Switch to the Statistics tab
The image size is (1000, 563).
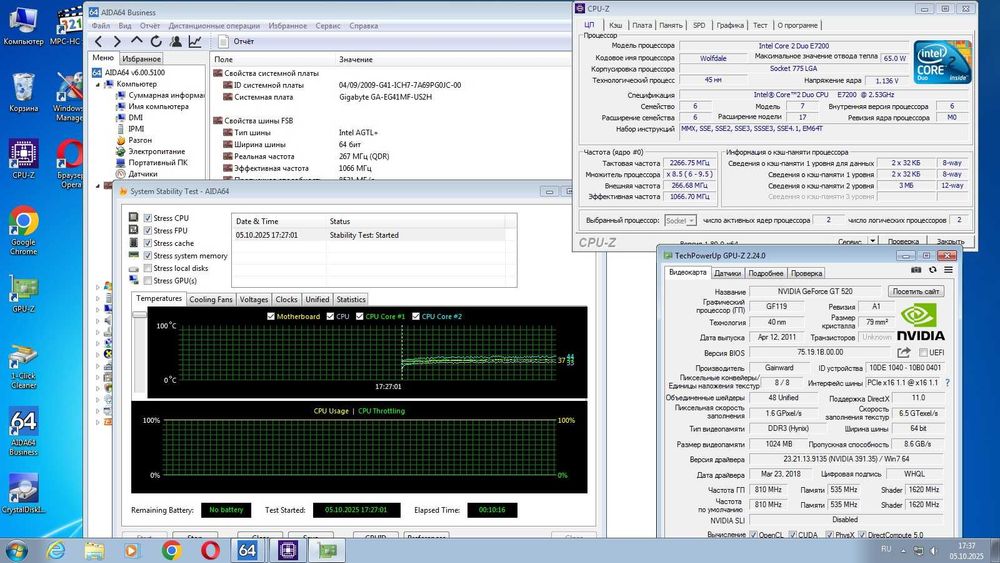click(351, 300)
